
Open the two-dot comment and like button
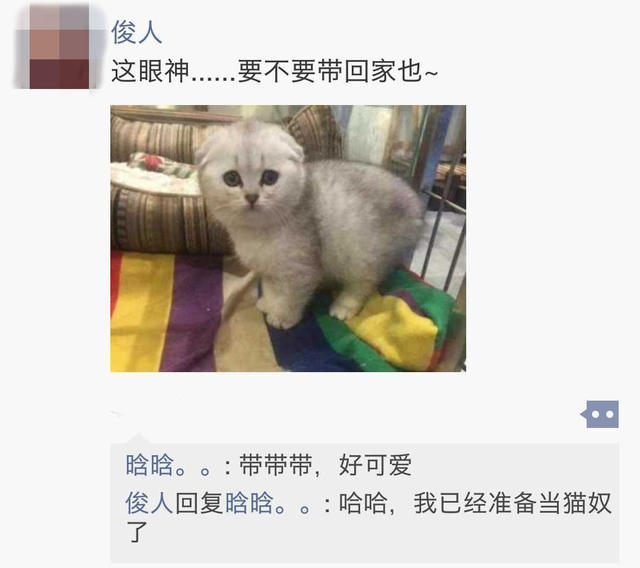(x=600, y=414)
